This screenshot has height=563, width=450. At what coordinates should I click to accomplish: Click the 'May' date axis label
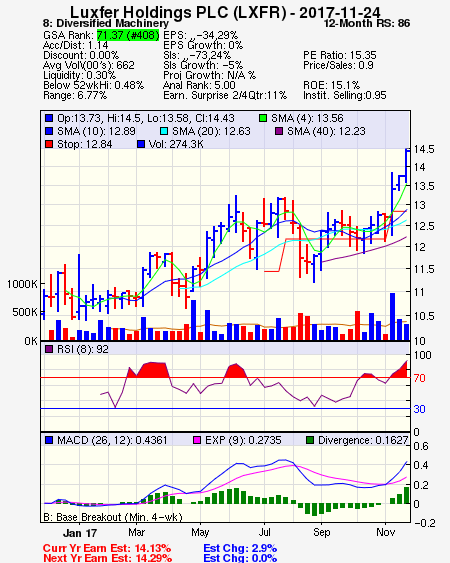(x=200, y=532)
